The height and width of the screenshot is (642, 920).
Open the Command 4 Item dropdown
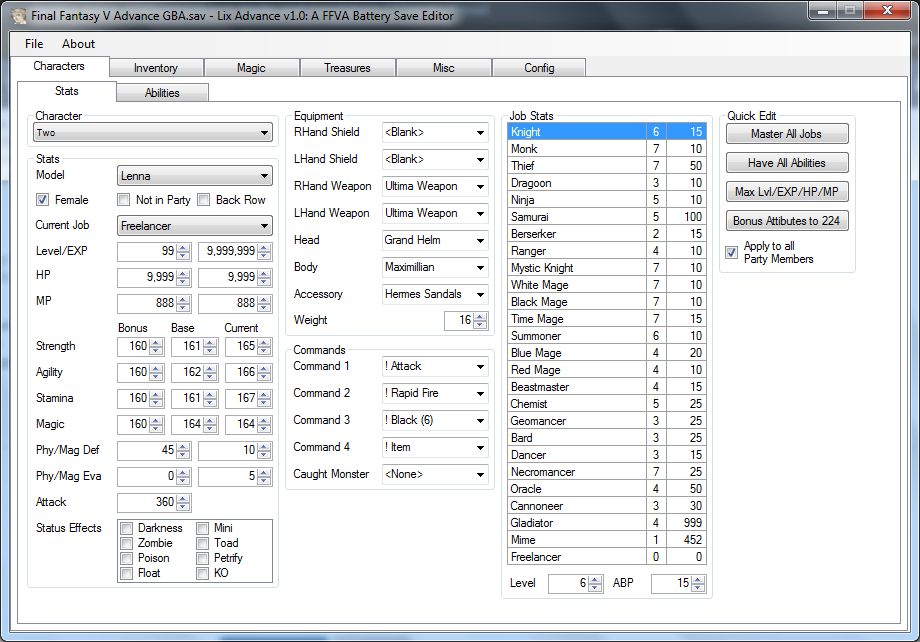[x=435, y=448]
